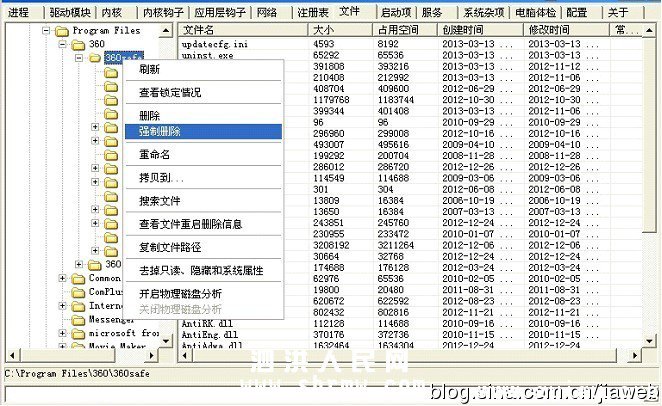Sort by the 大小 column header
This screenshot has width=662, height=406.
coord(340,30)
